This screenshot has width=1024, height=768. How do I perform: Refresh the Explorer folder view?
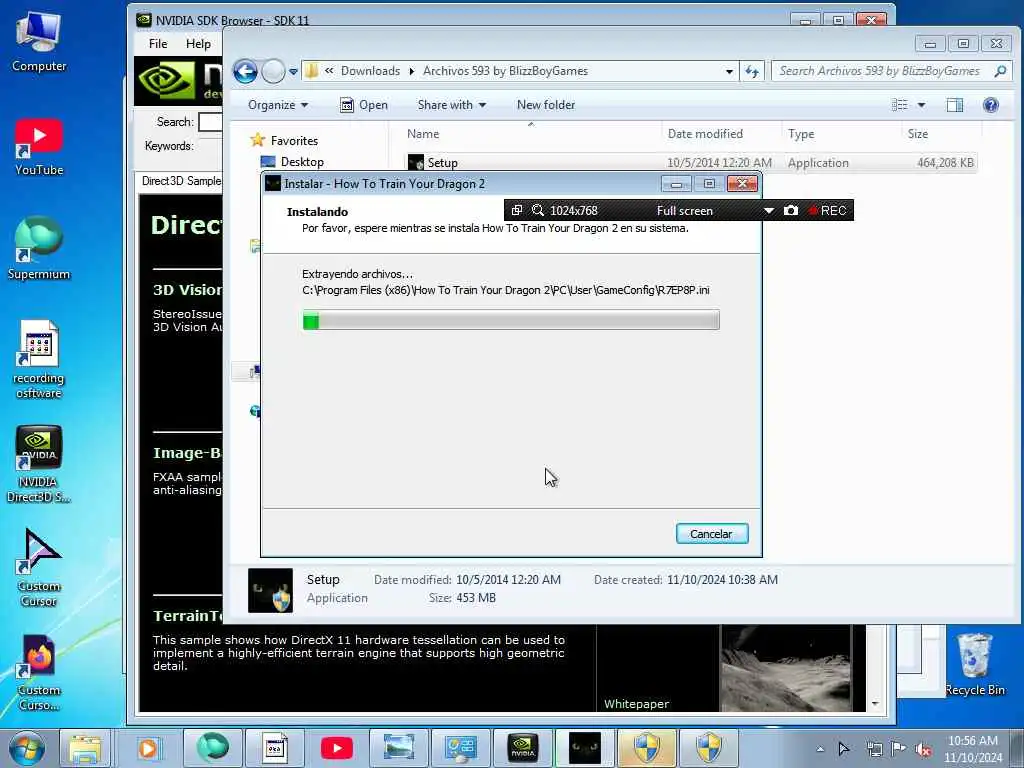click(752, 71)
